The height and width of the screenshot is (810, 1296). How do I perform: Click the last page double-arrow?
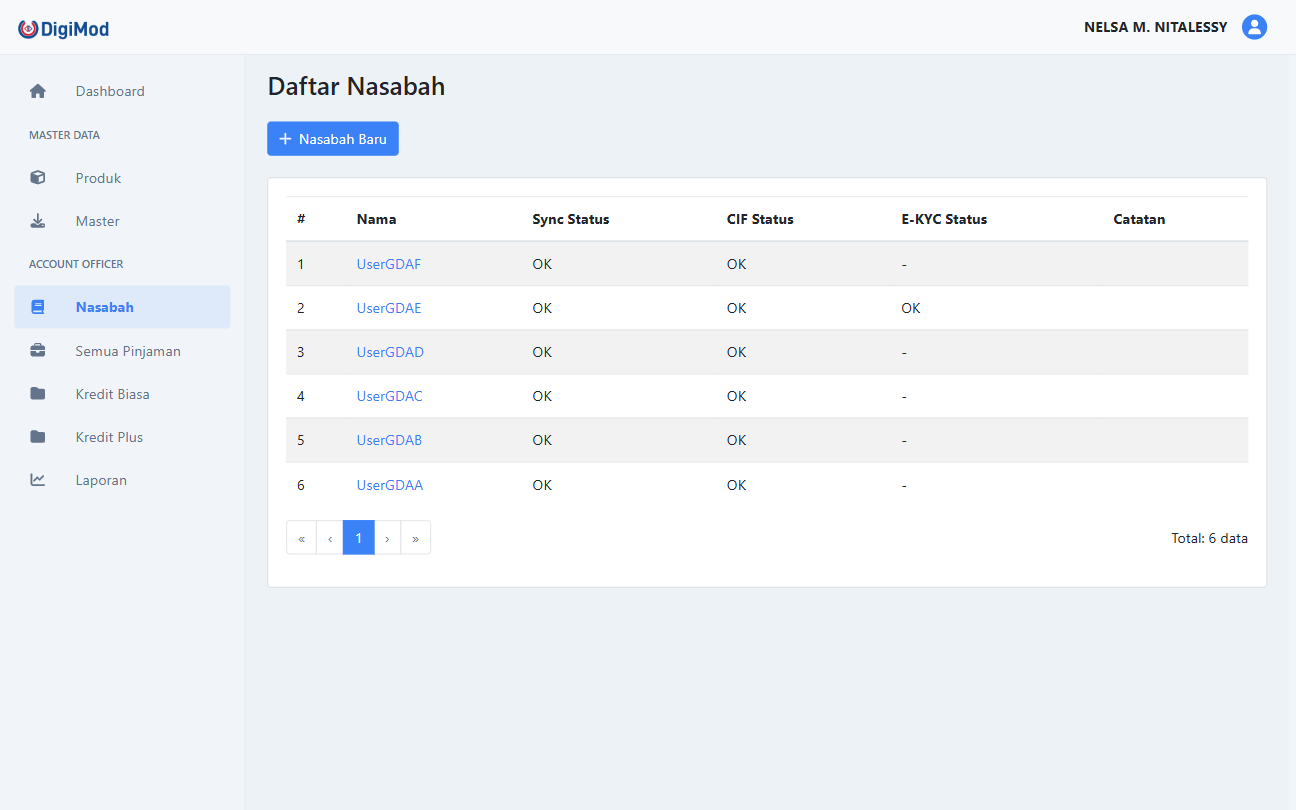(x=416, y=537)
